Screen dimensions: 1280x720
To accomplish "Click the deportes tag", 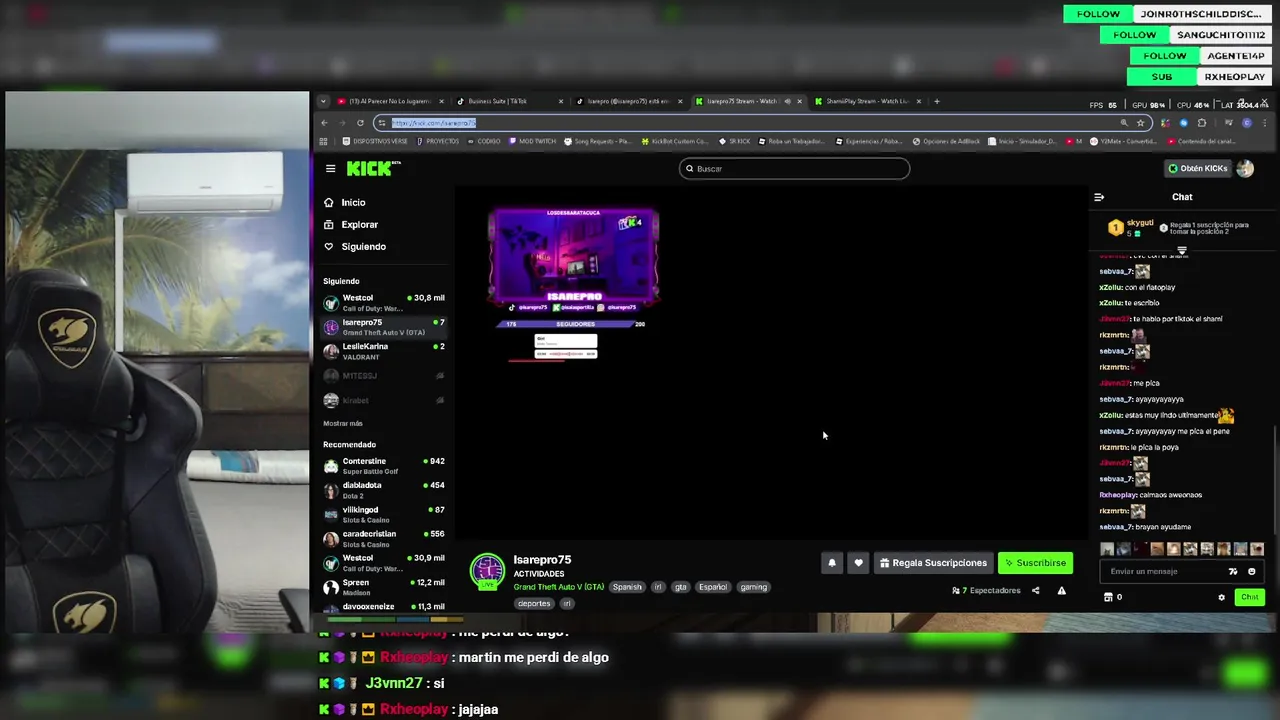I will click(534, 603).
